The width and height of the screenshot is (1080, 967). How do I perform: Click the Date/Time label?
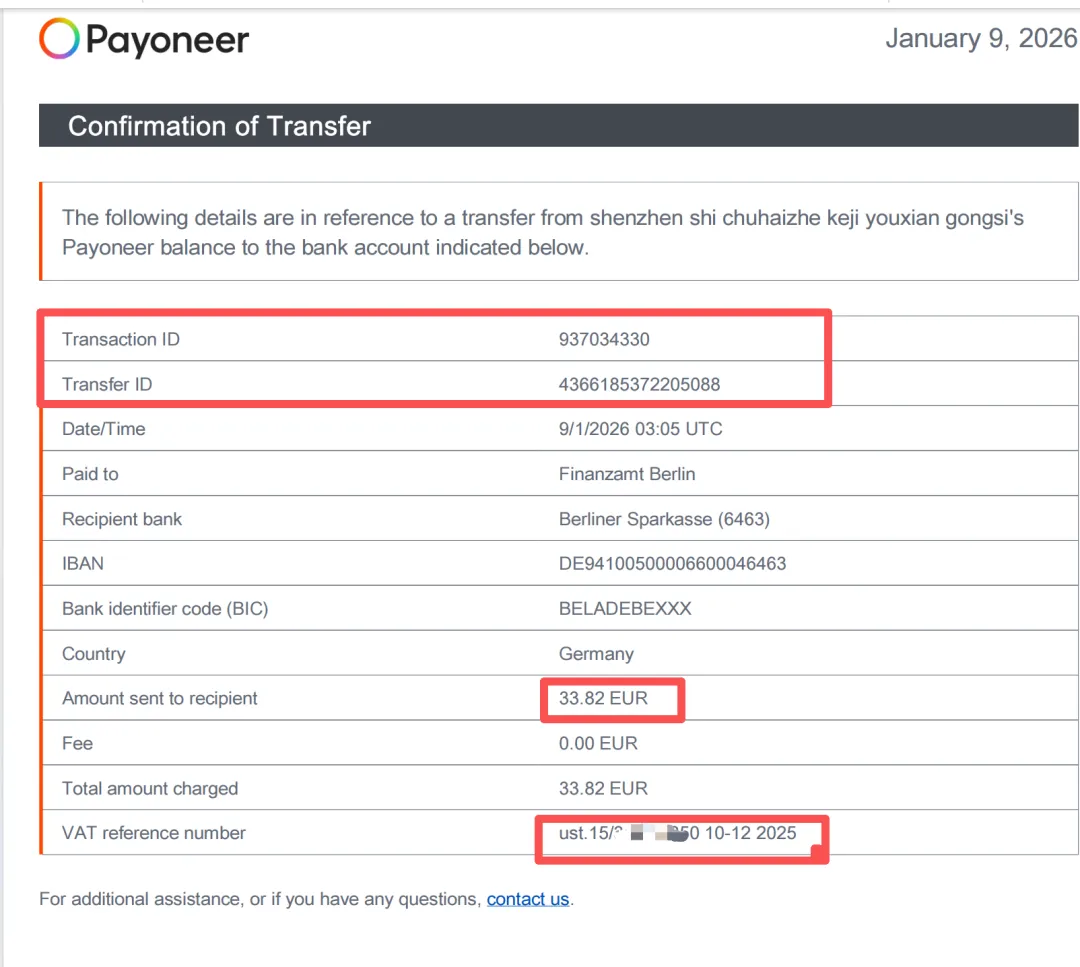coord(103,428)
